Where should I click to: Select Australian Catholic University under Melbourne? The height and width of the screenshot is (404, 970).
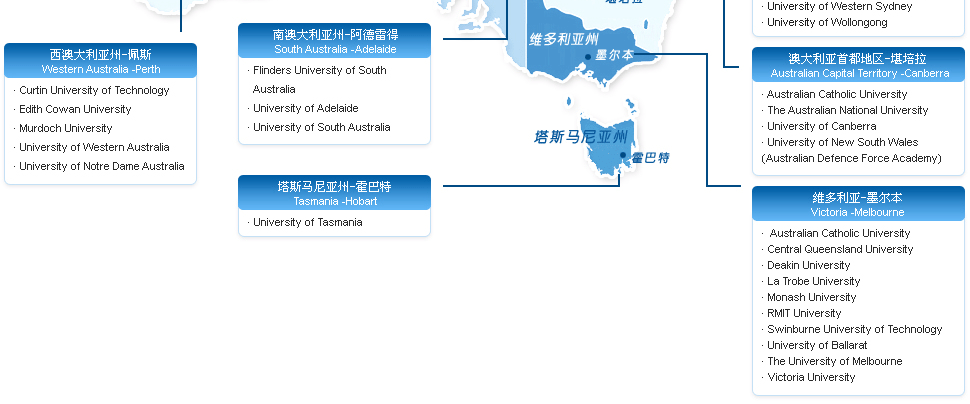839,234
